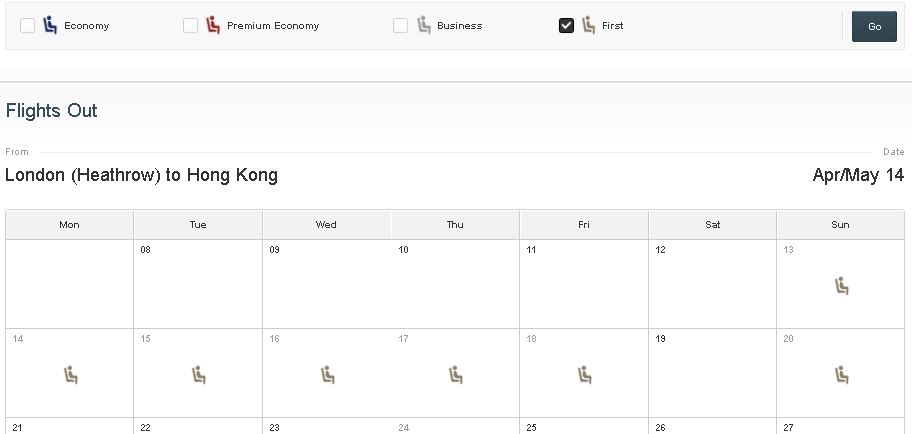Pick First seat availability on Tuesday 15

(x=198, y=375)
